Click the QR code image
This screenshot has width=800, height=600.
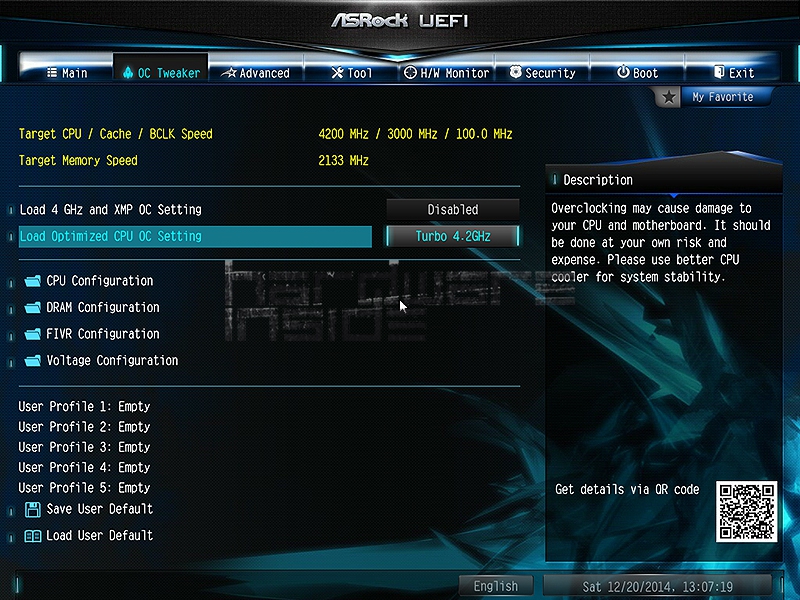pos(746,511)
